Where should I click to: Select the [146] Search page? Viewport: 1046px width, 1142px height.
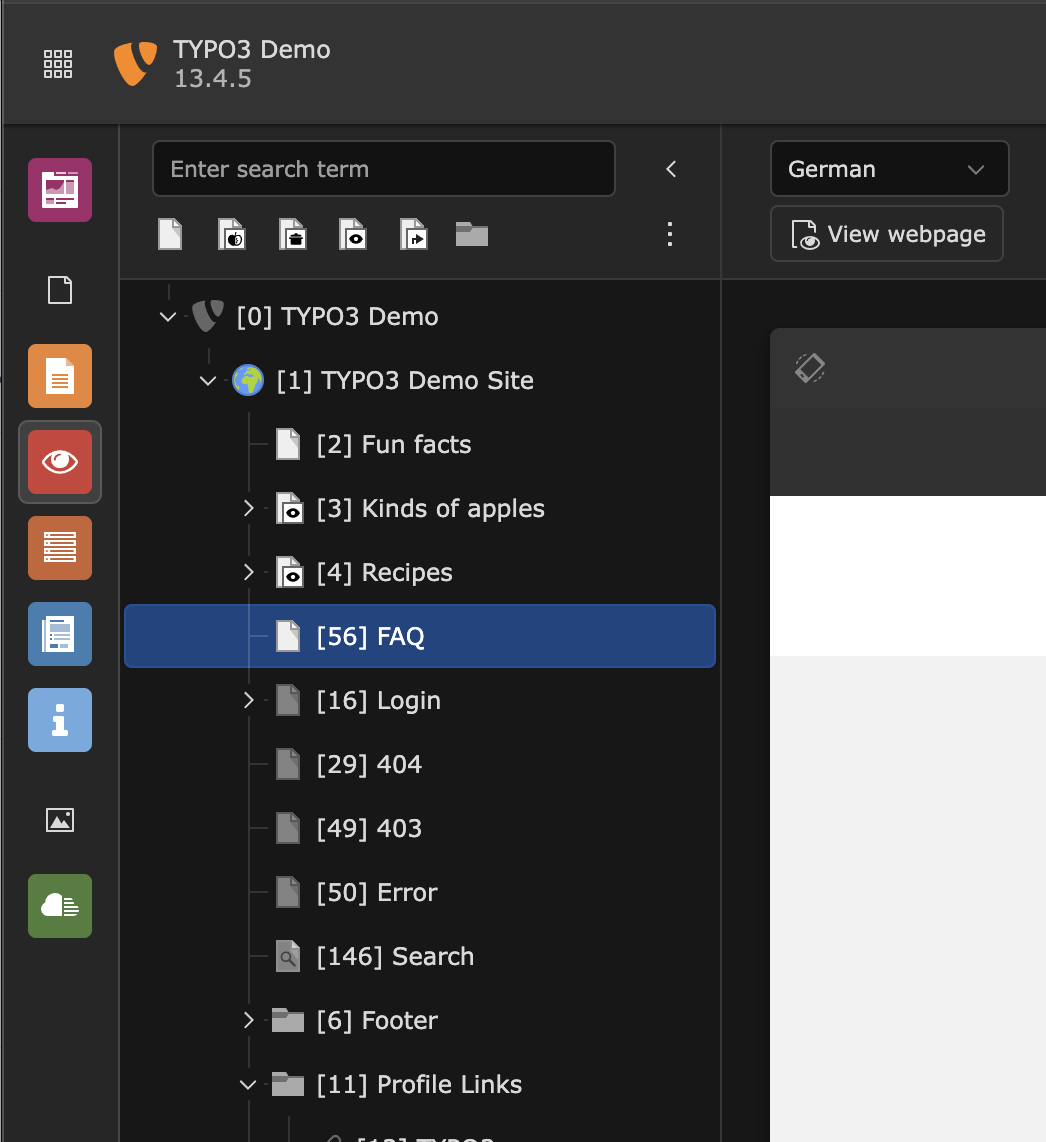396,956
